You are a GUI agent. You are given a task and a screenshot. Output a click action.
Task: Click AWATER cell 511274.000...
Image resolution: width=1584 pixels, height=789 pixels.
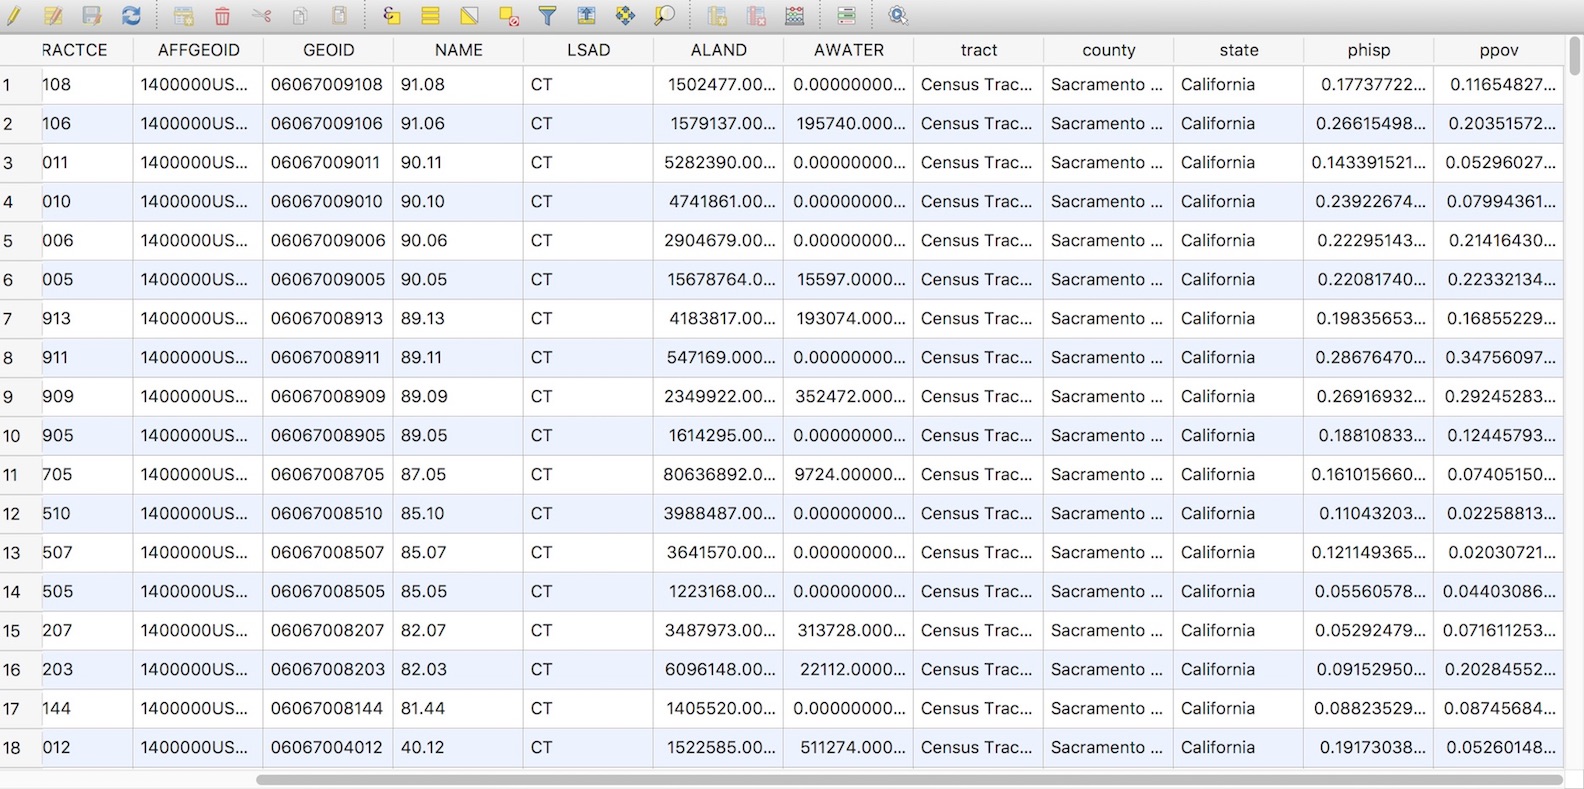click(848, 748)
